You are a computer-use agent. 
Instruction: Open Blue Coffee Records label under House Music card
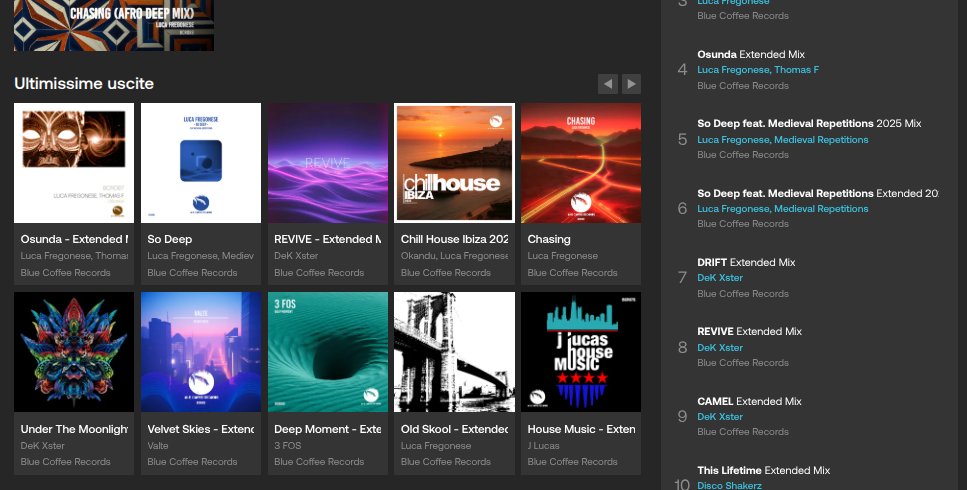point(572,462)
